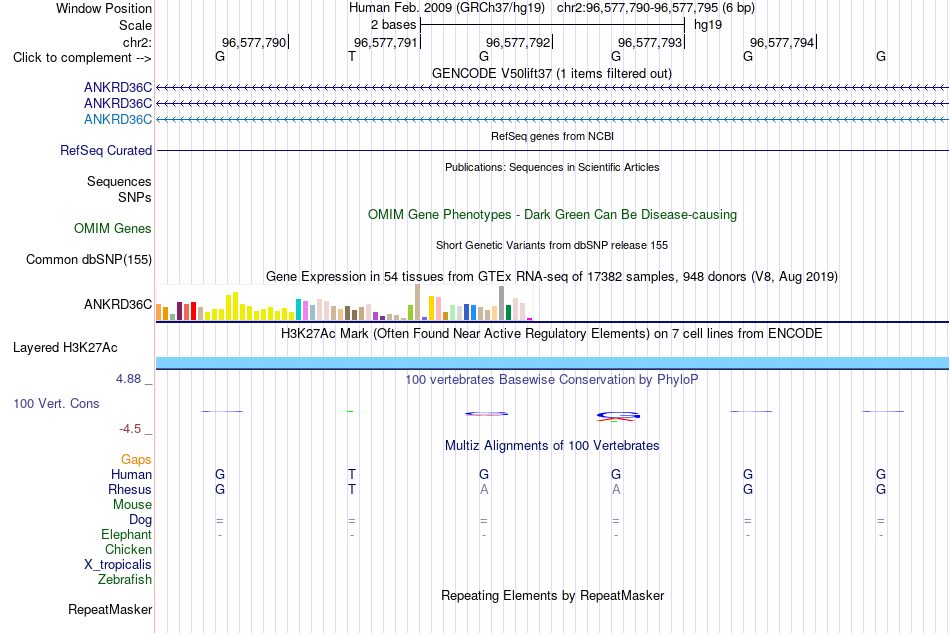Viewport: 950px width, 633px height.
Task: Click the T base in the Rhesus alignment row
Action: point(352,489)
